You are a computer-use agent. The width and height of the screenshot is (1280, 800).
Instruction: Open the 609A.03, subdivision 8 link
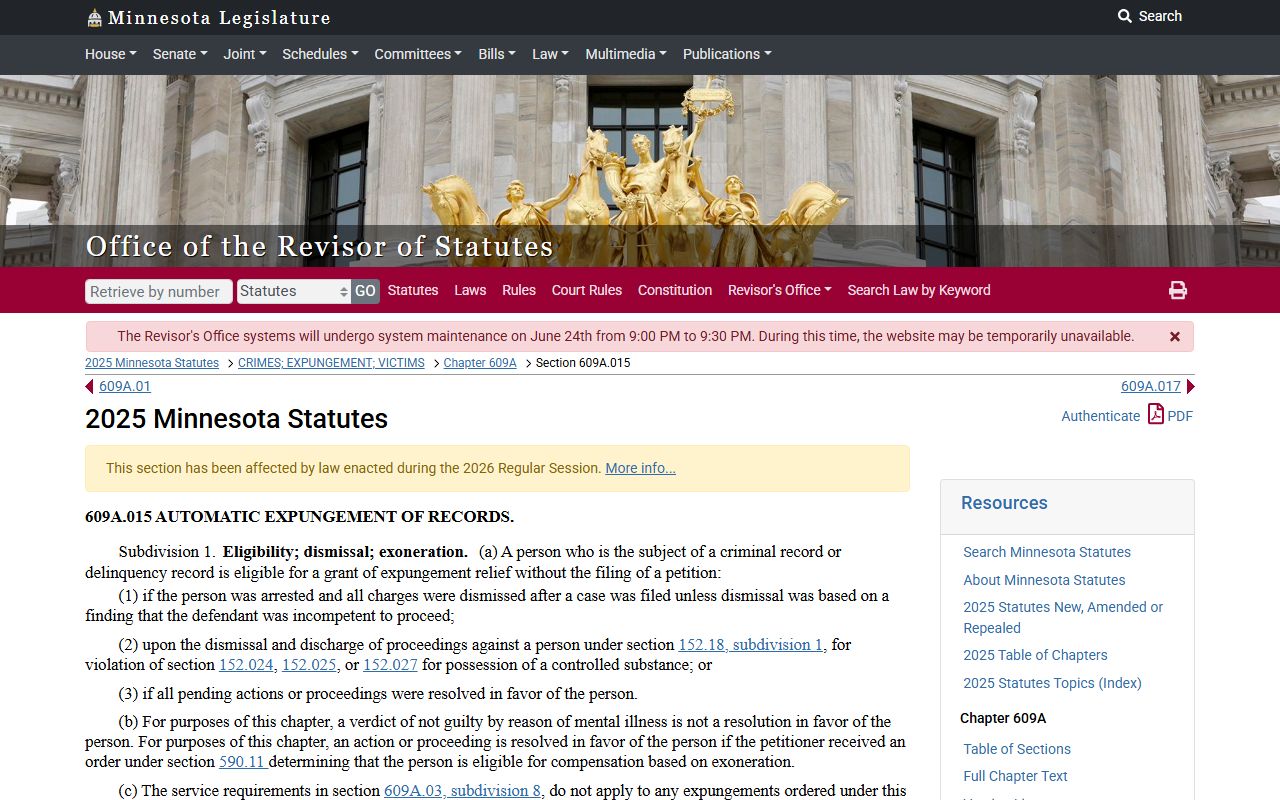[x=463, y=791]
